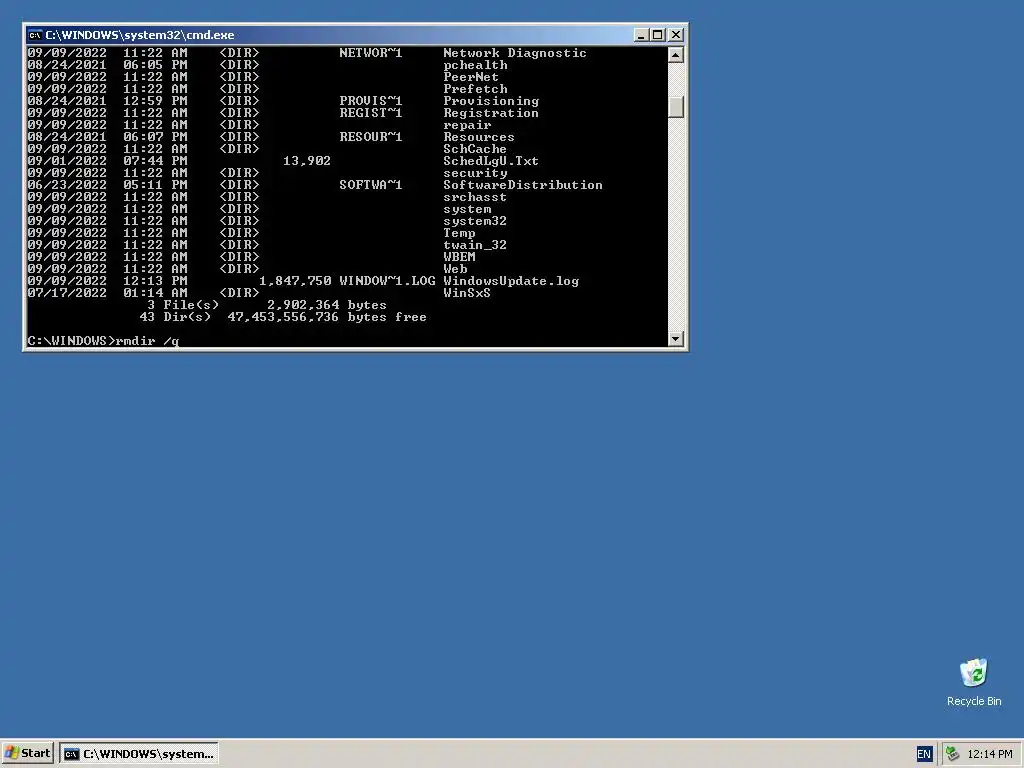Click the file size '13,902'
Viewport: 1024px width, 768px height.
(x=306, y=161)
